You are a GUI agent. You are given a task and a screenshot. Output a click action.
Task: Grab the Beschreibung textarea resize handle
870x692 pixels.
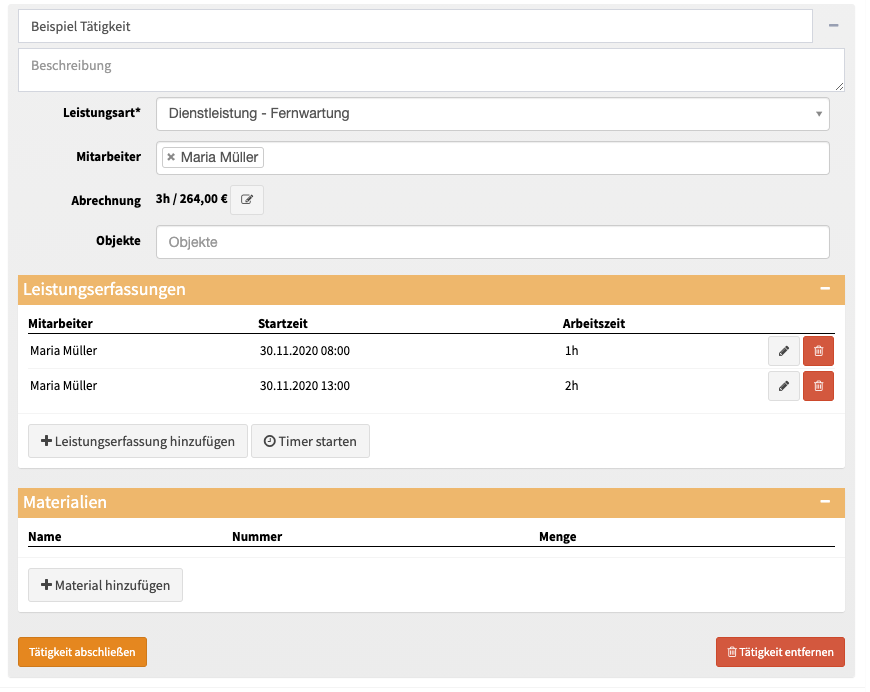(840, 87)
